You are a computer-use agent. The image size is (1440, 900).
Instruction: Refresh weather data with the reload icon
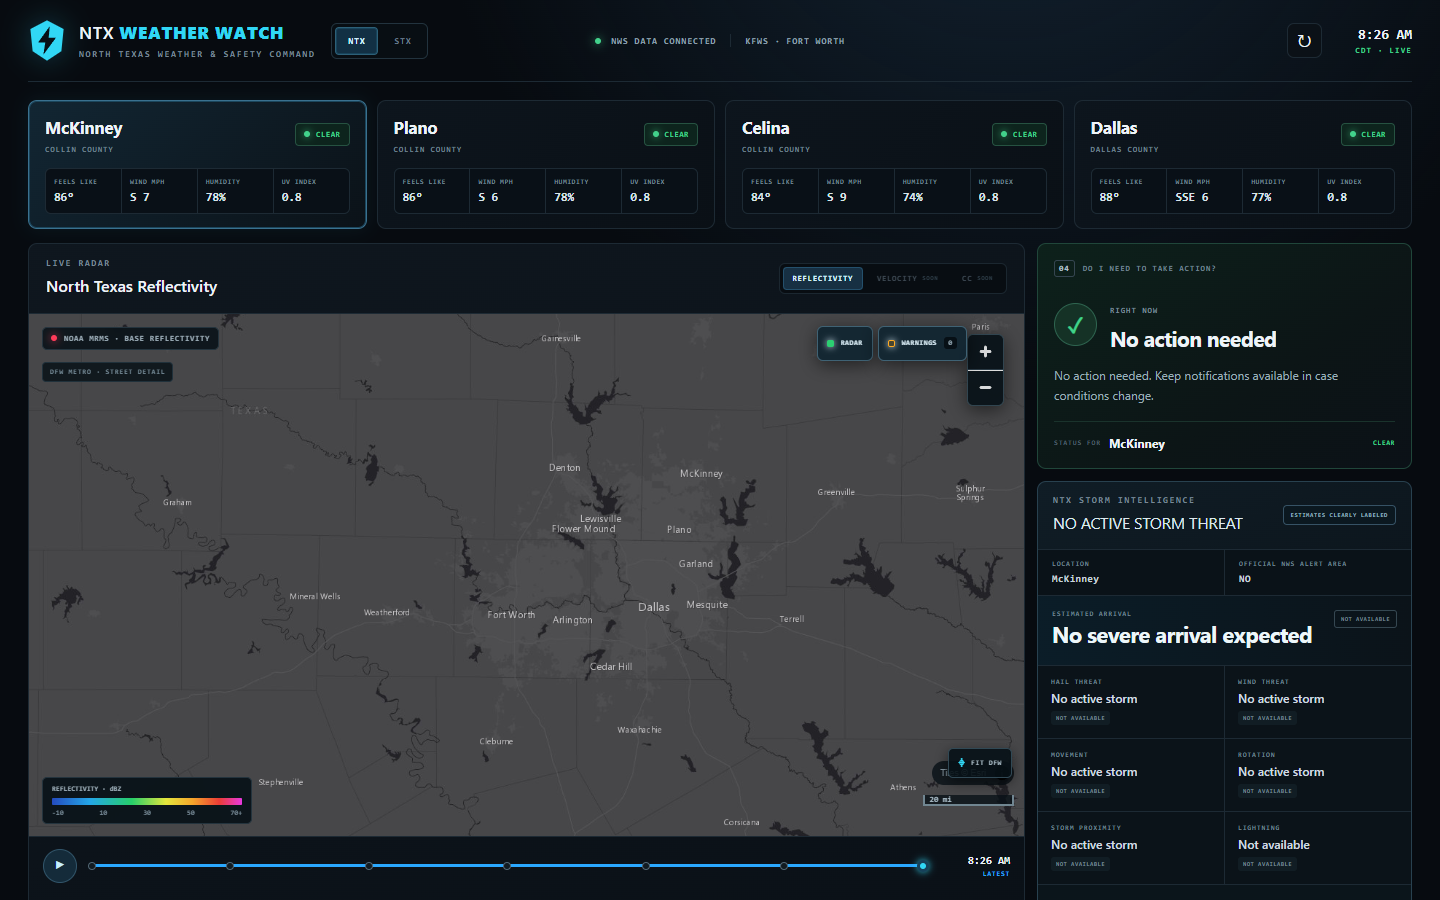(1304, 41)
